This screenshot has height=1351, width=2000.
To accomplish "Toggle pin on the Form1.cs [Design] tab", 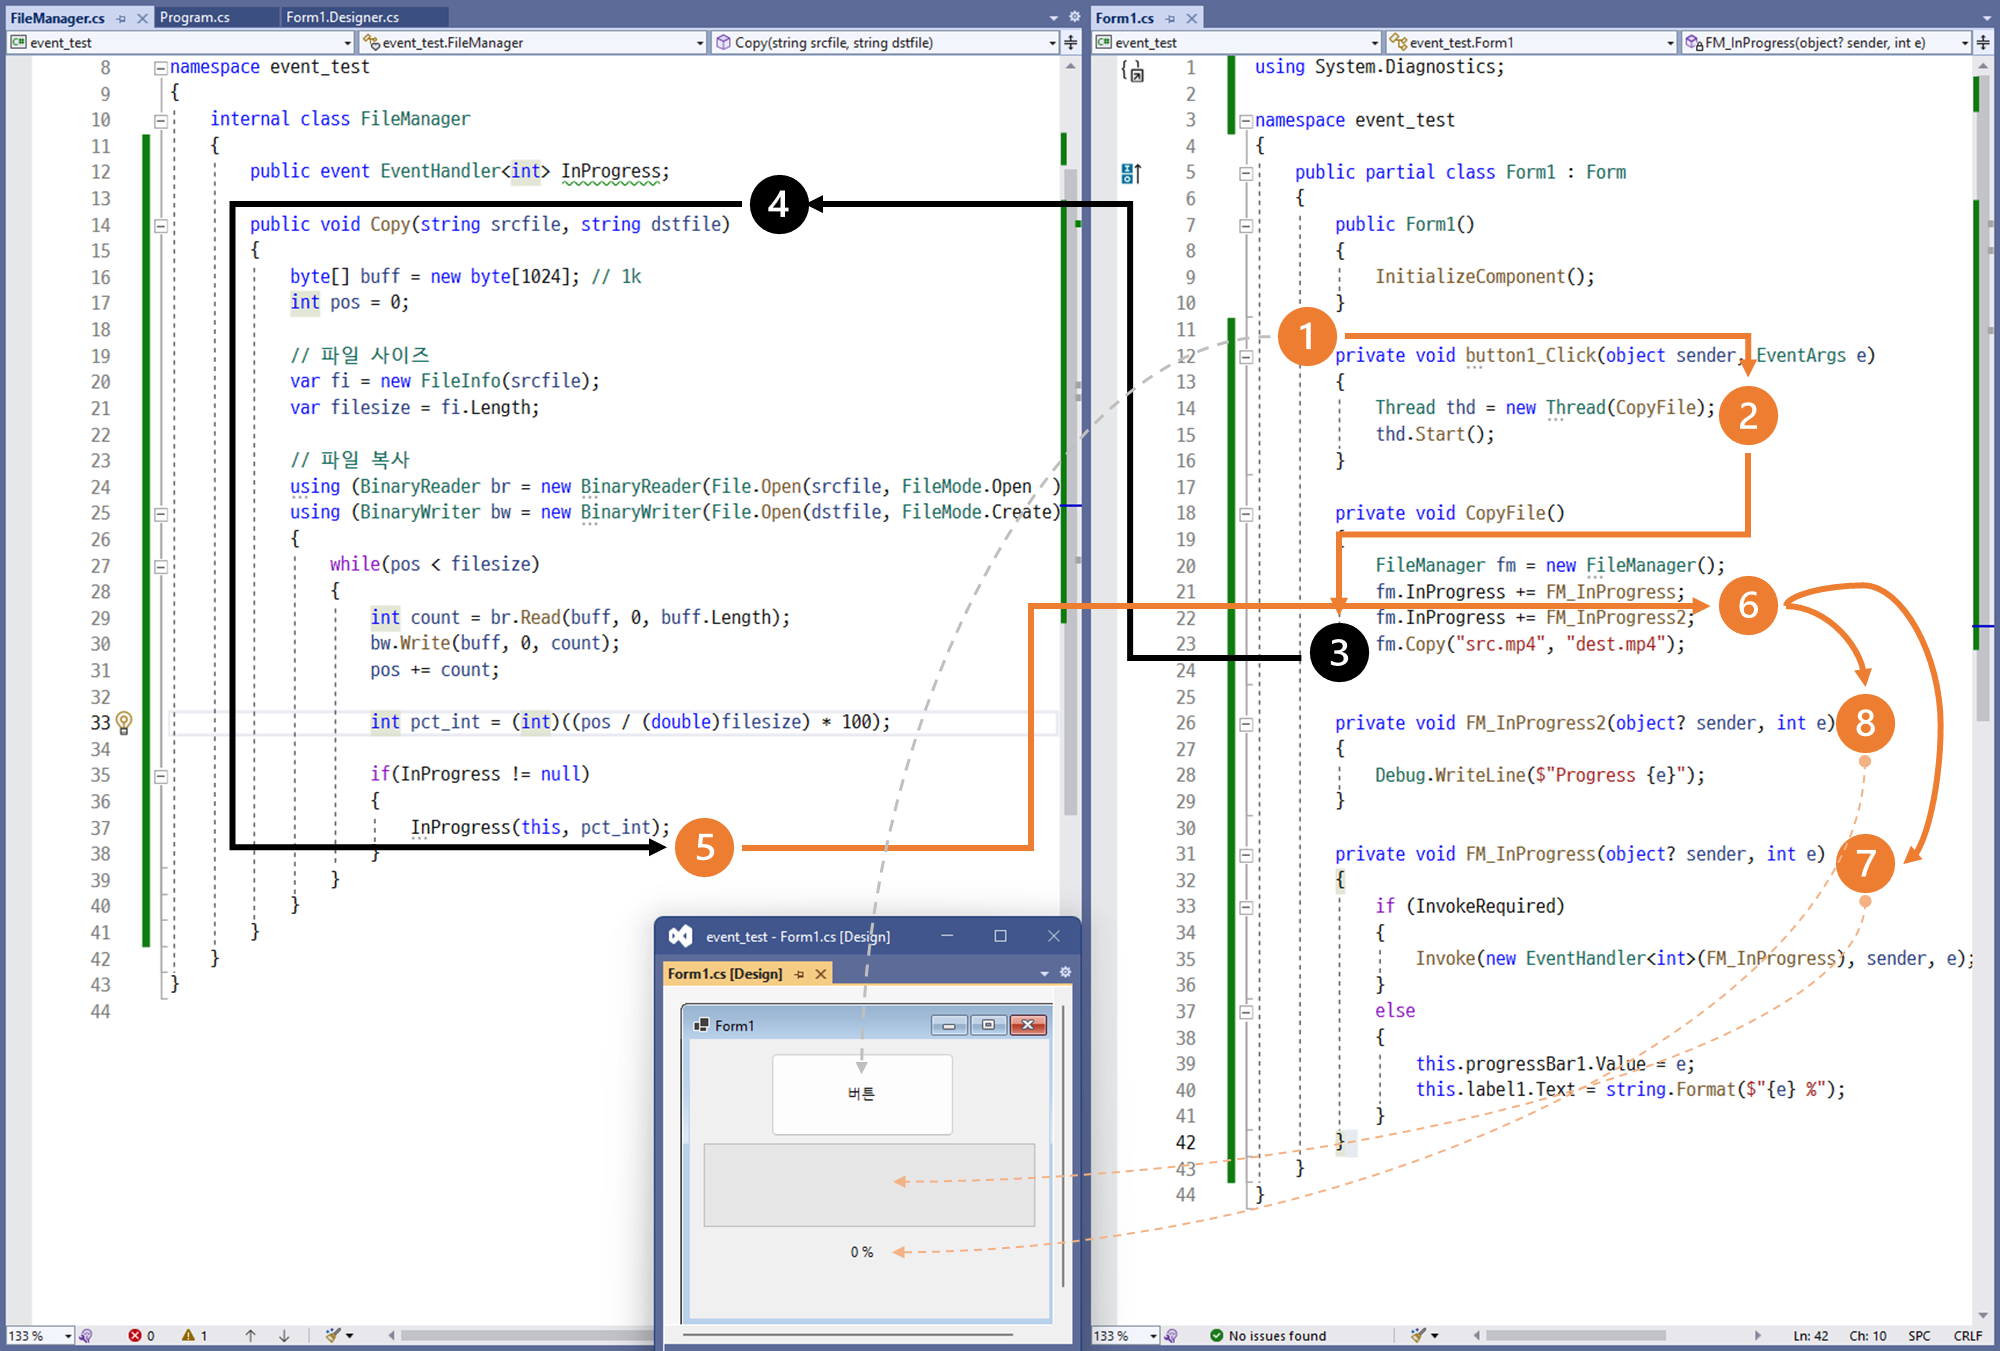I will coord(799,974).
